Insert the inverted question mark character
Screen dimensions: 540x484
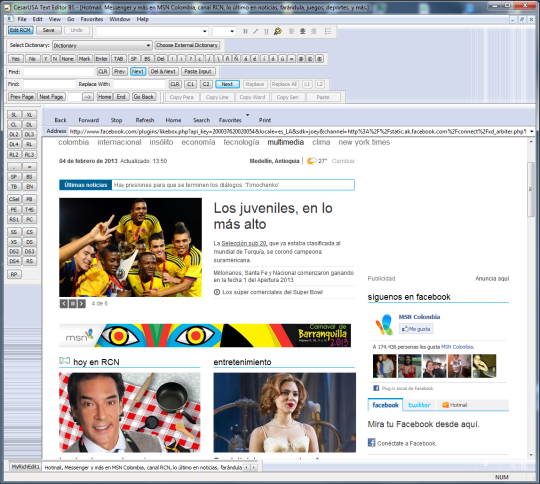pos(200,59)
